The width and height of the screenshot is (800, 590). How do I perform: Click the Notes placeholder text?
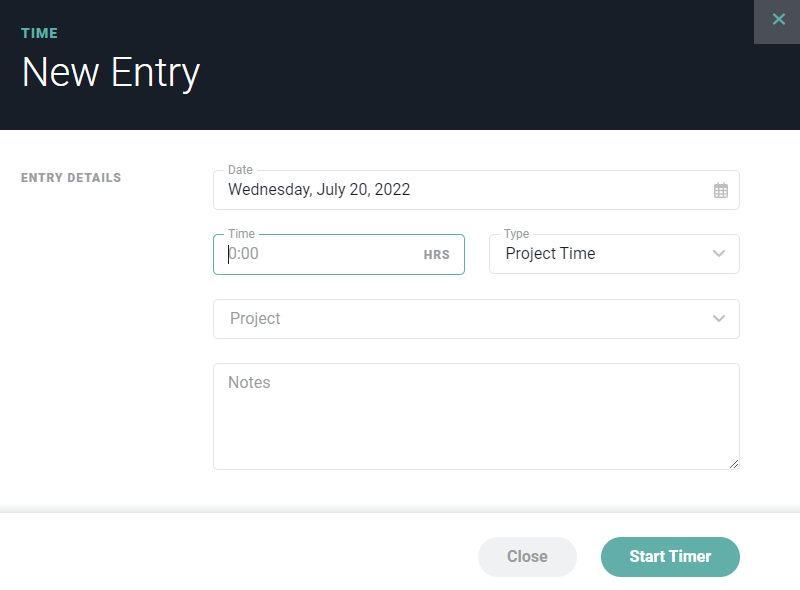[x=249, y=383]
